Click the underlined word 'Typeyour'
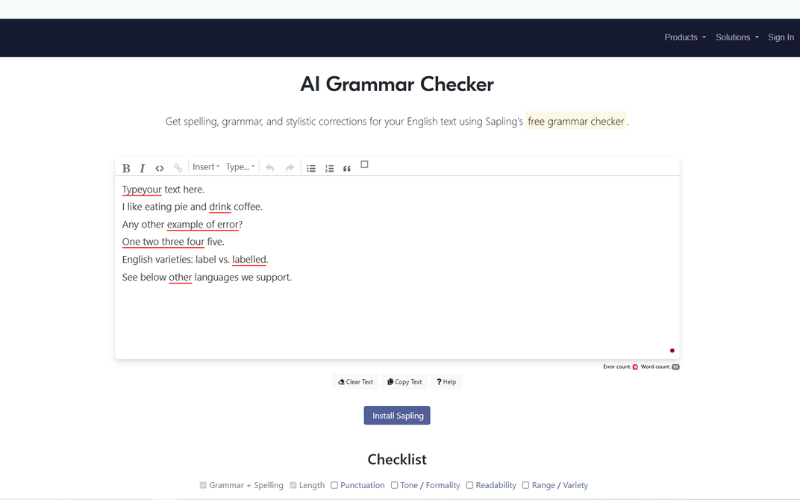This screenshot has height=500, width=800. (142, 189)
